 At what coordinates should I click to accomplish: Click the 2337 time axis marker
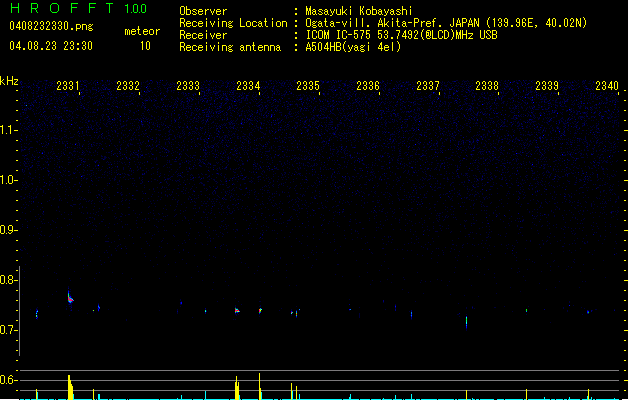click(x=428, y=85)
